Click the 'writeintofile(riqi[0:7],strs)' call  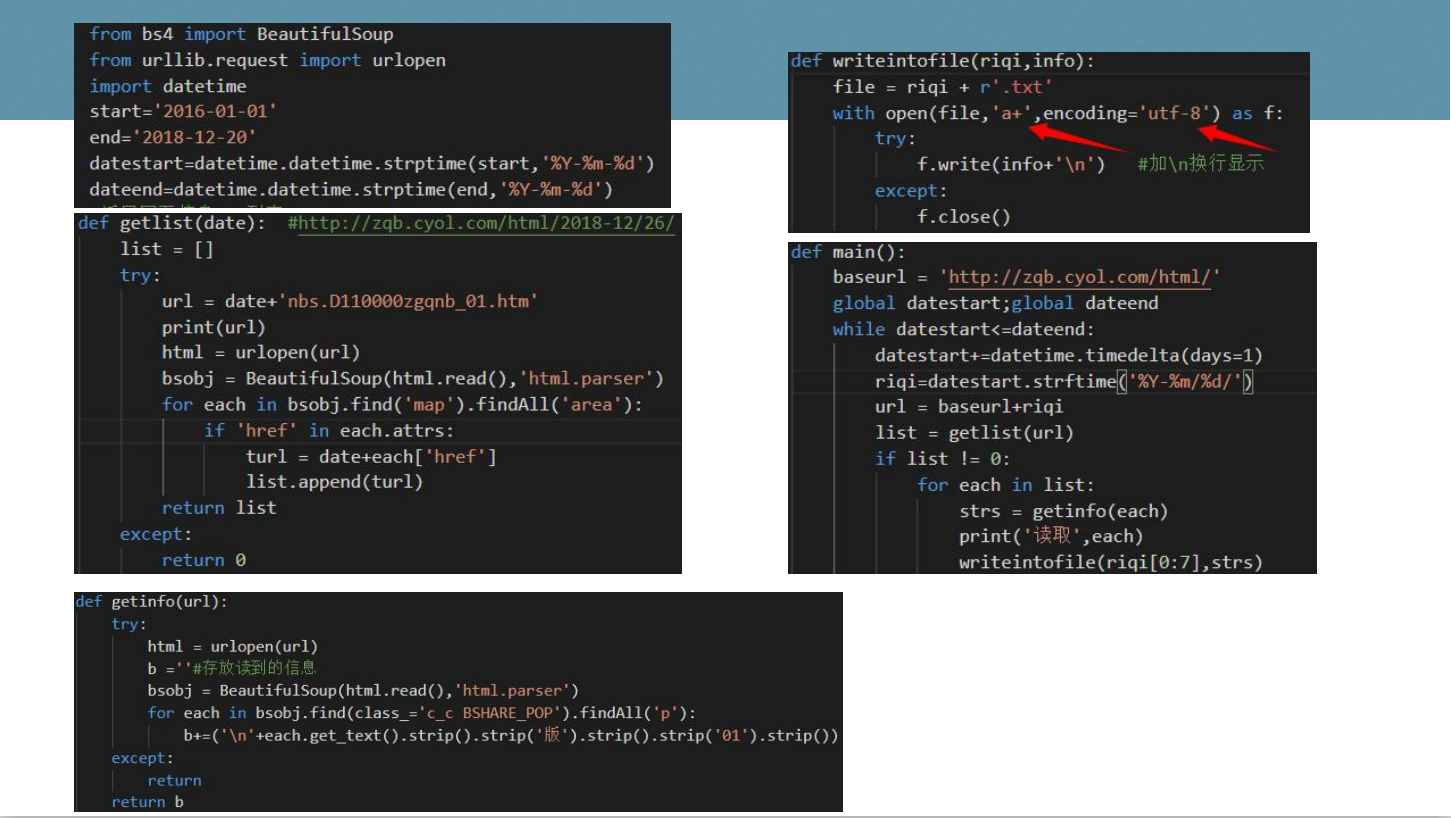1110,562
